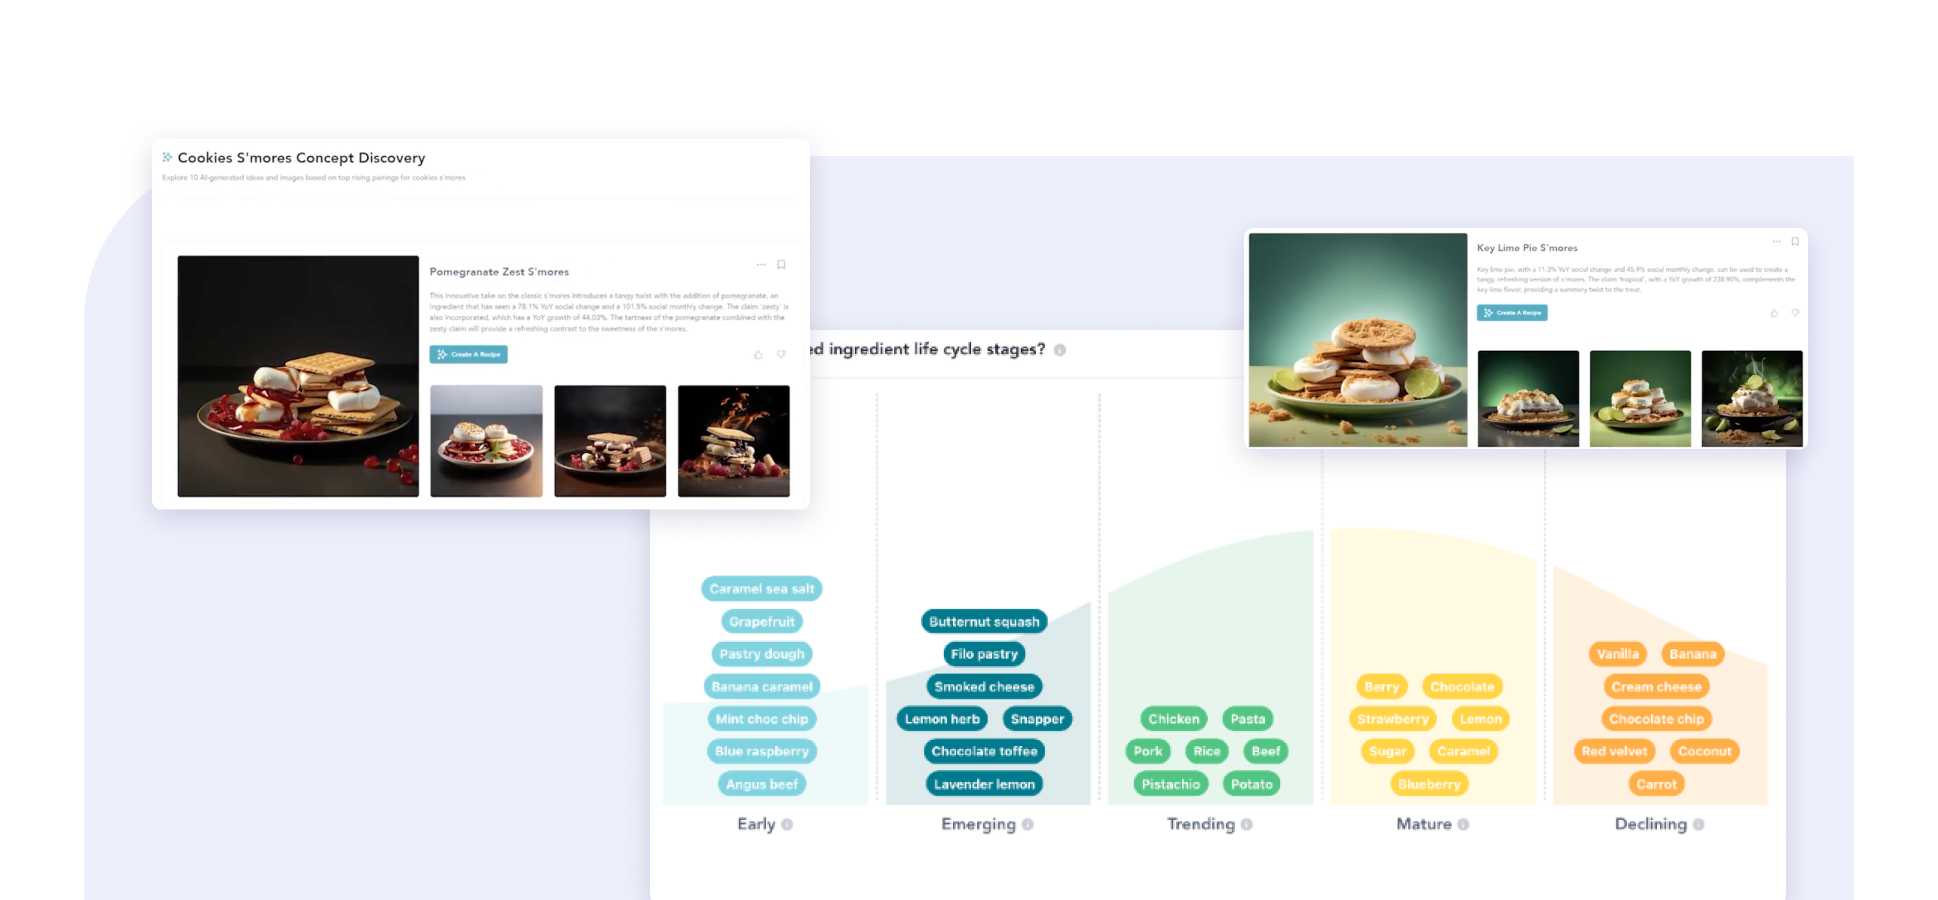Select the Grapefruit ingredient tag

click(762, 622)
